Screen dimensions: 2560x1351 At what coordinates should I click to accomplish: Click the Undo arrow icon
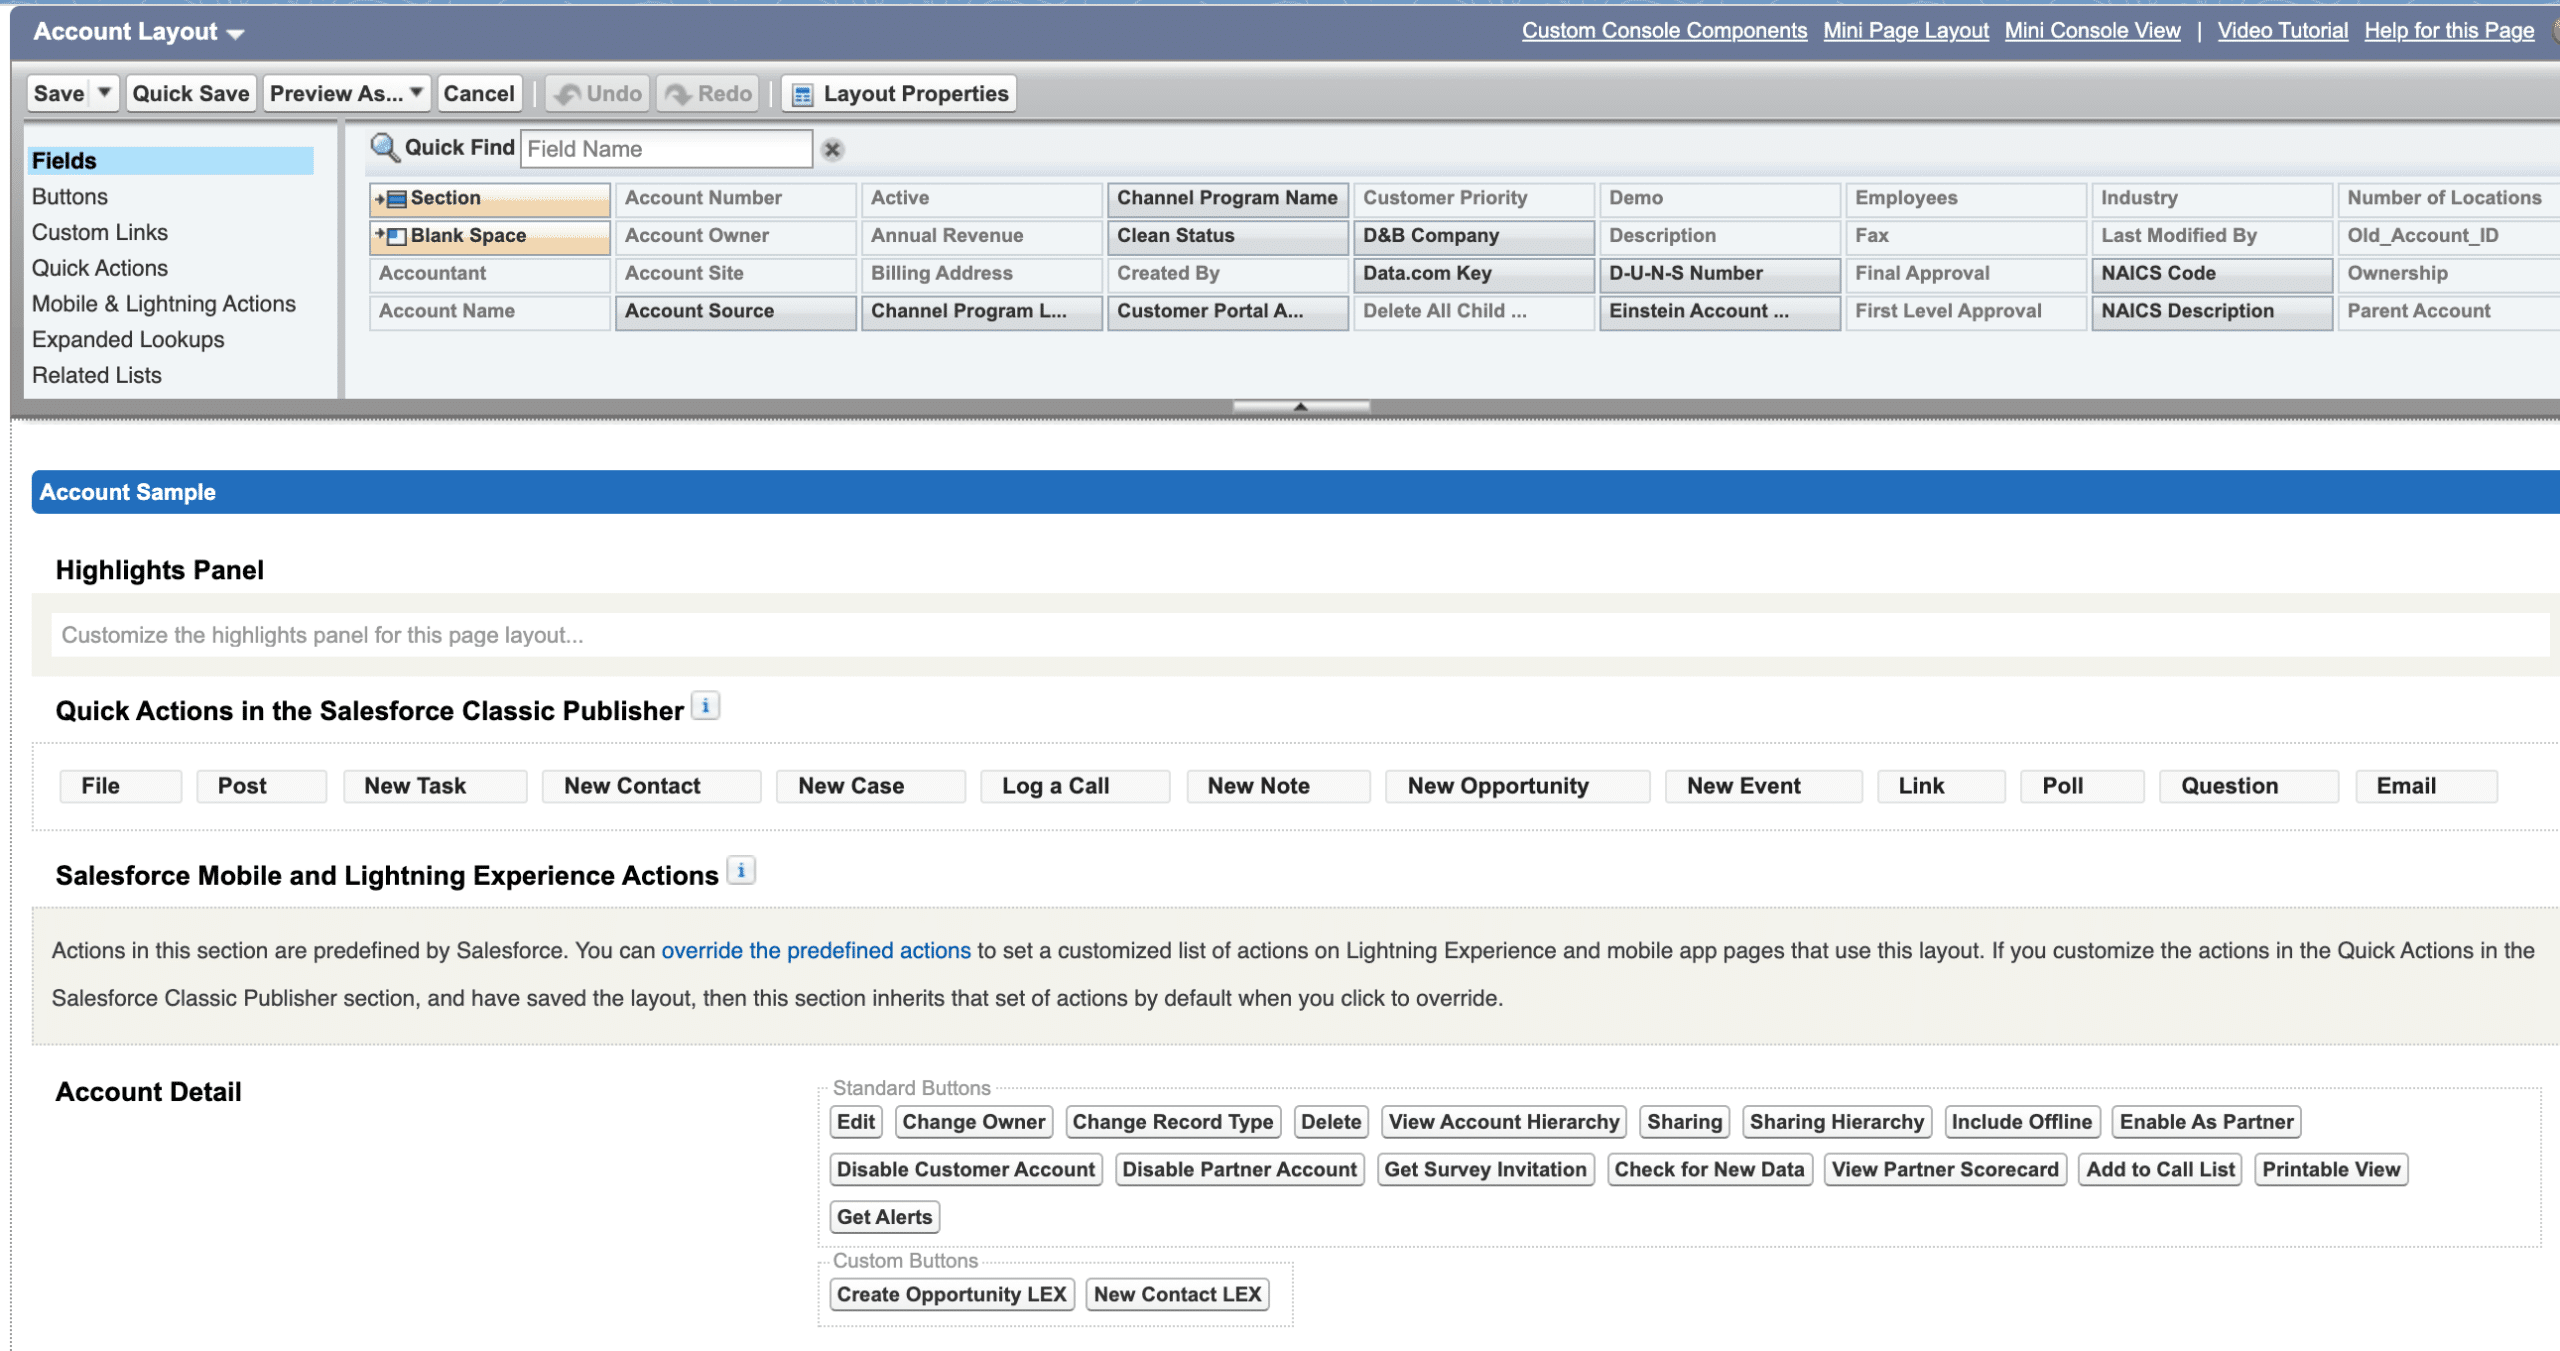pyautogui.click(x=568, y=94)
